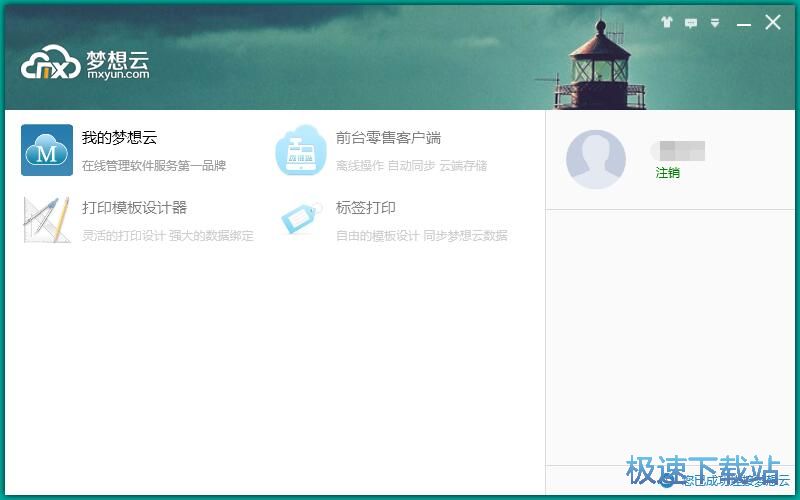Viewport: 800px width, 500px height.
Task: Click the 注销 logout link
Action: [667, 172]
